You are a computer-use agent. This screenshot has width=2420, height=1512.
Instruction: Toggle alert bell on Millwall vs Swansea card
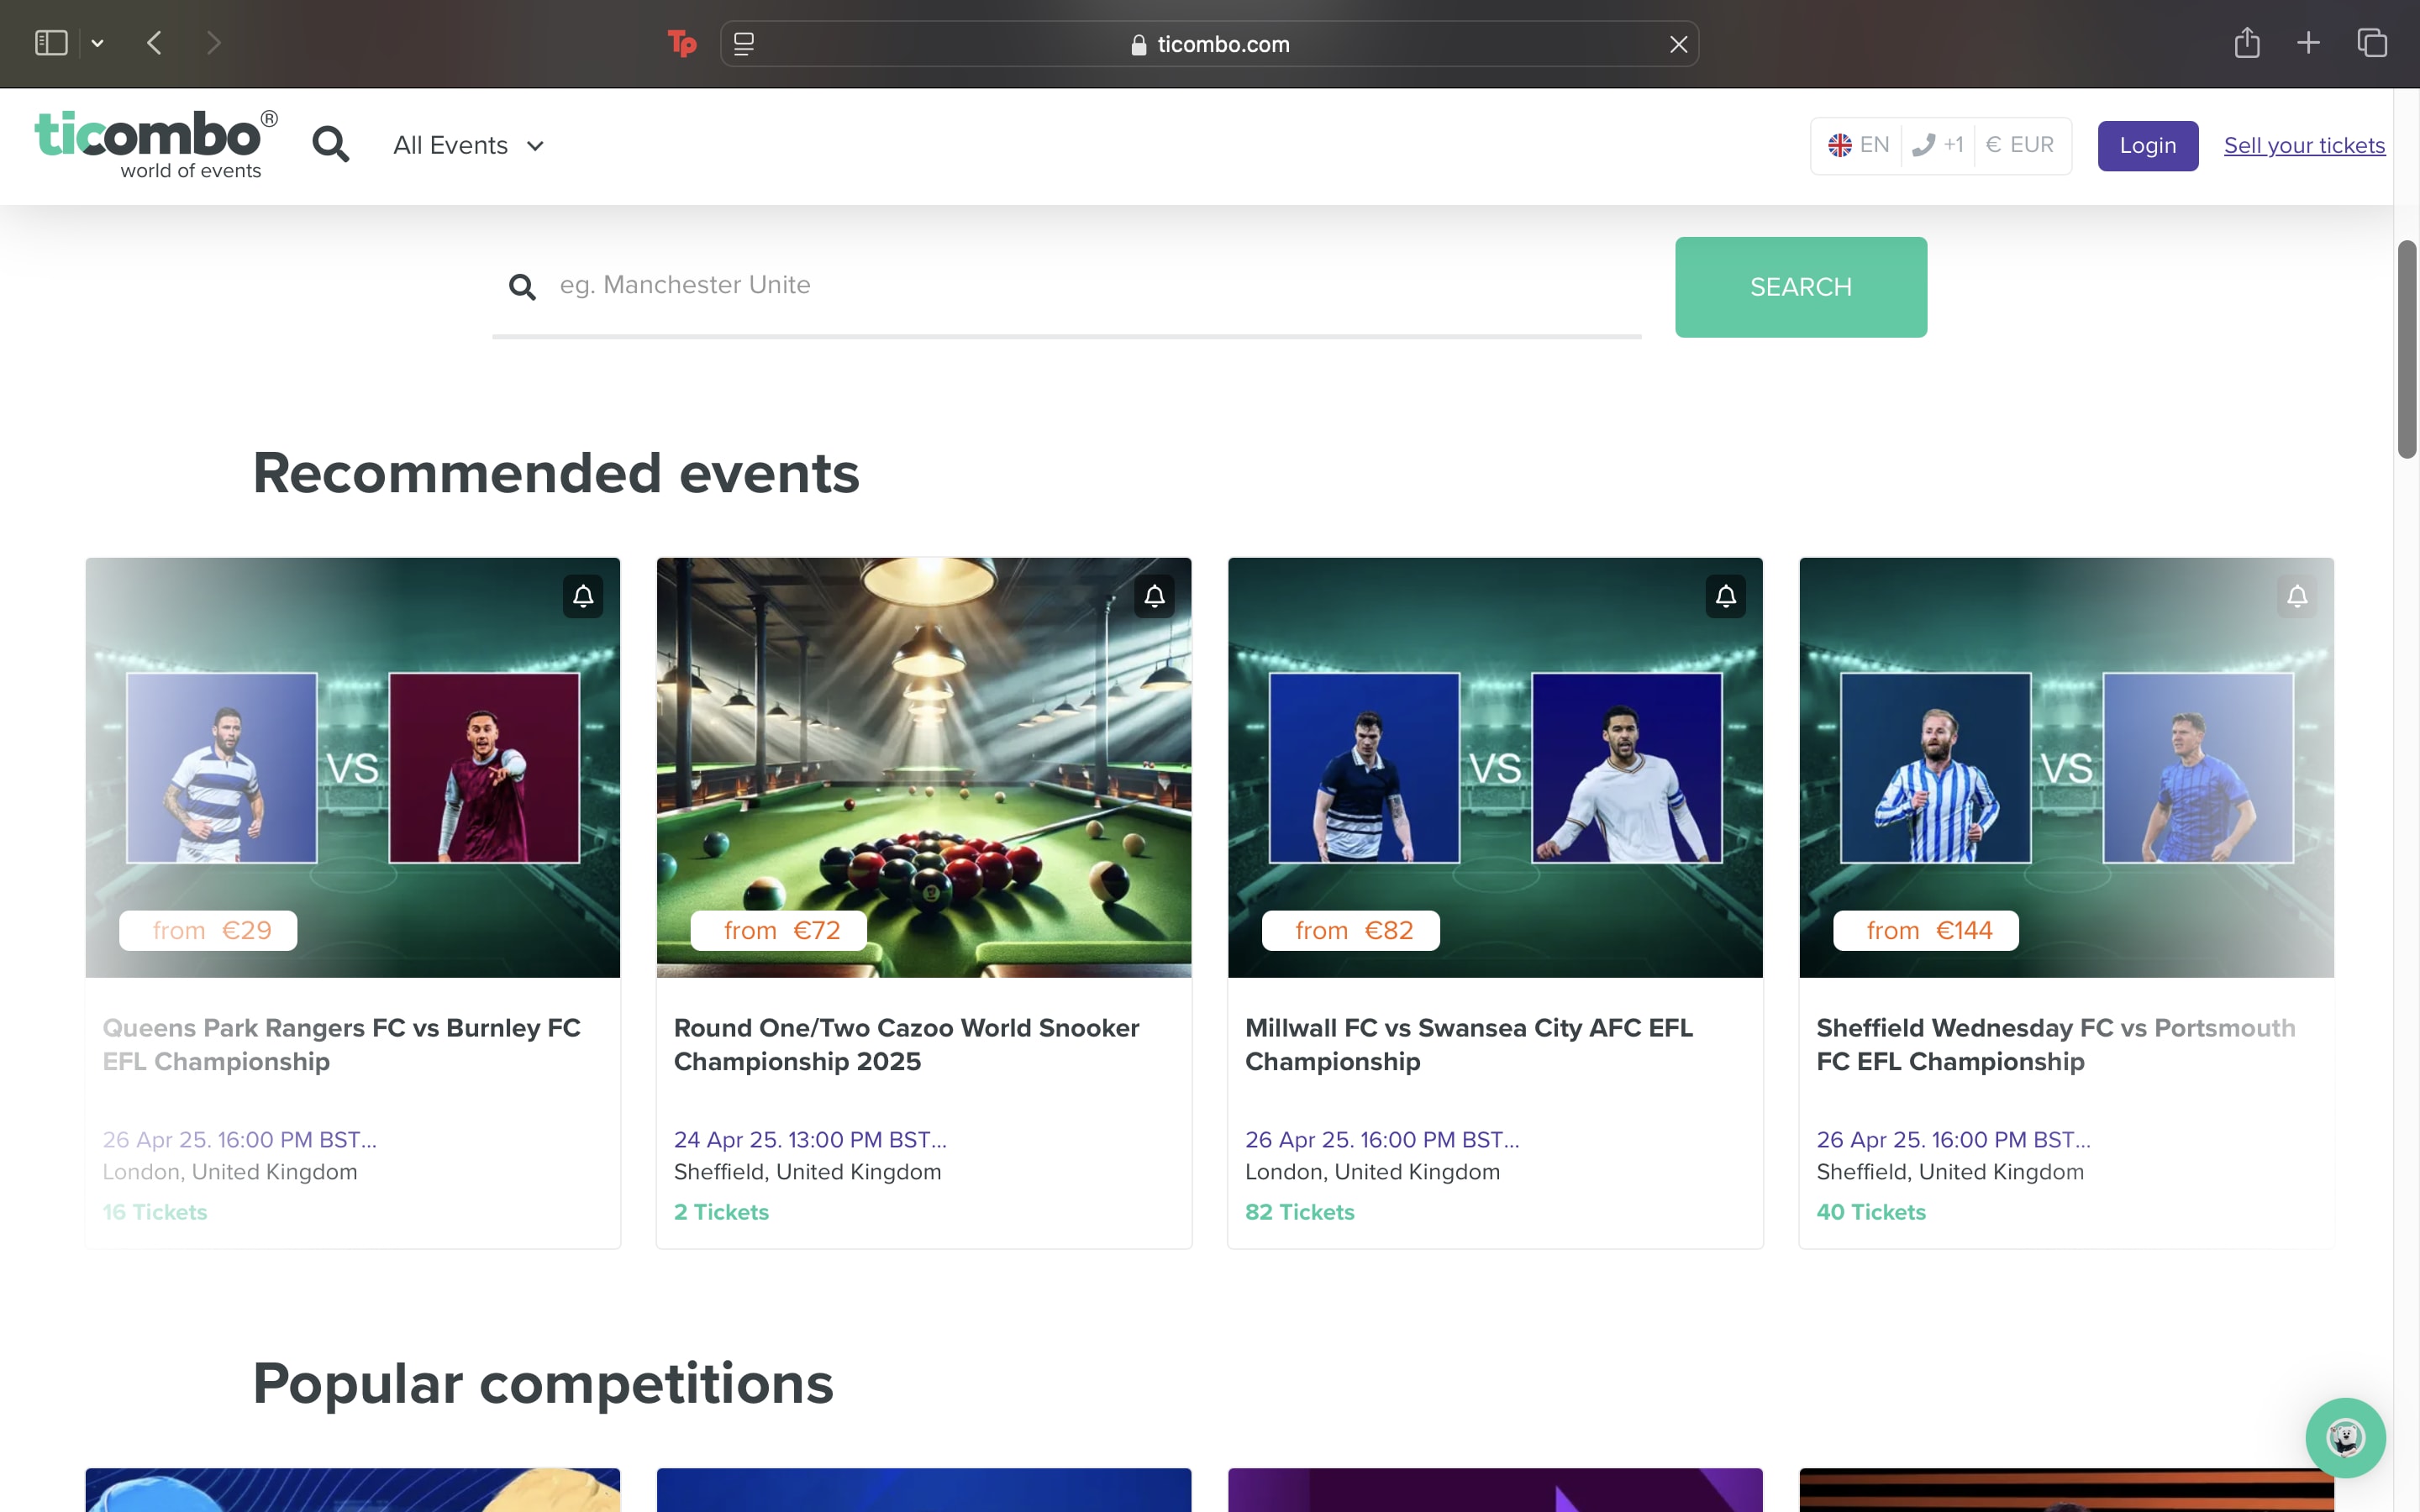1725,597
